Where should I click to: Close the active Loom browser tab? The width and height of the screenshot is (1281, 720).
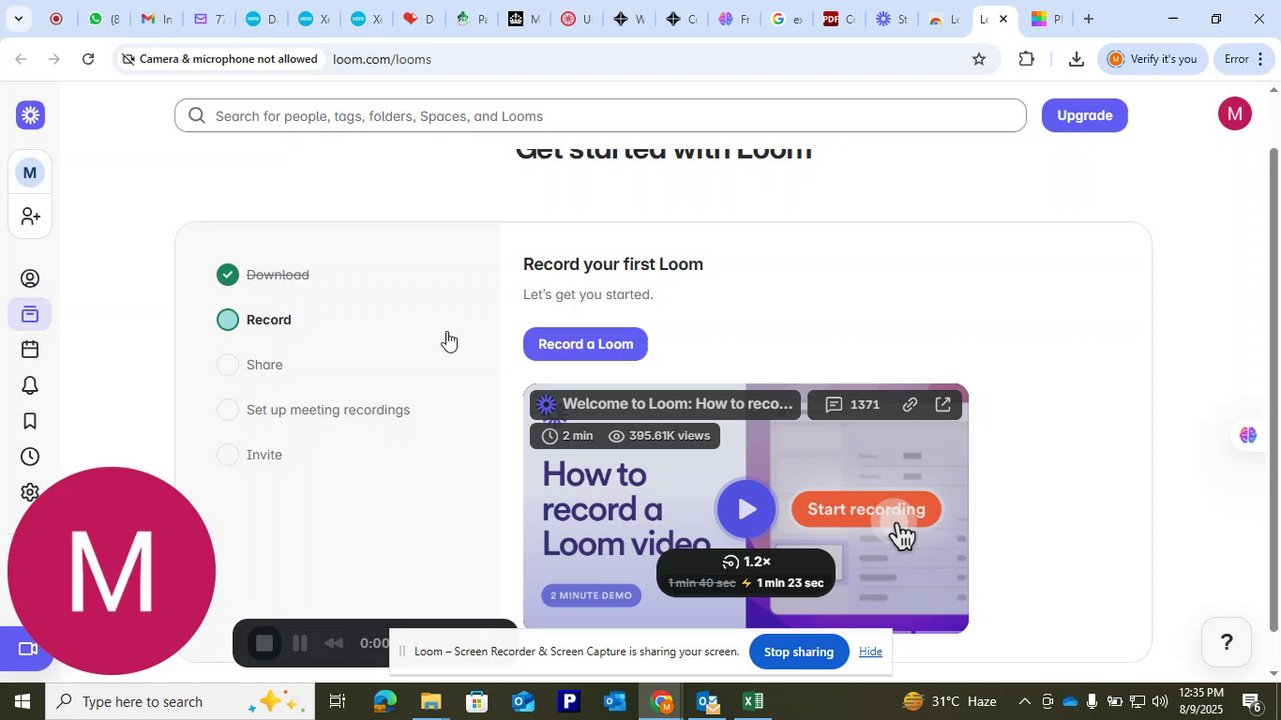click(1003, 19)
